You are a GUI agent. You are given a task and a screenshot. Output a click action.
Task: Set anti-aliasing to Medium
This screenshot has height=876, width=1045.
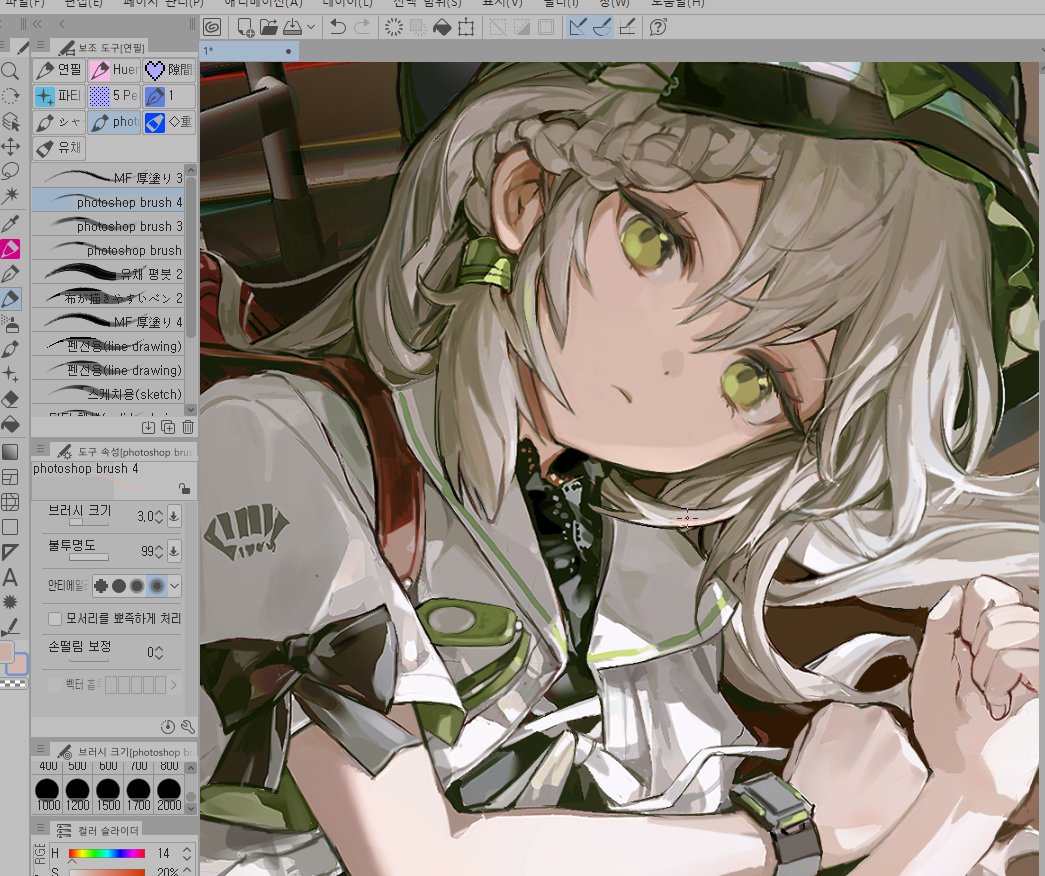point(137,586)
